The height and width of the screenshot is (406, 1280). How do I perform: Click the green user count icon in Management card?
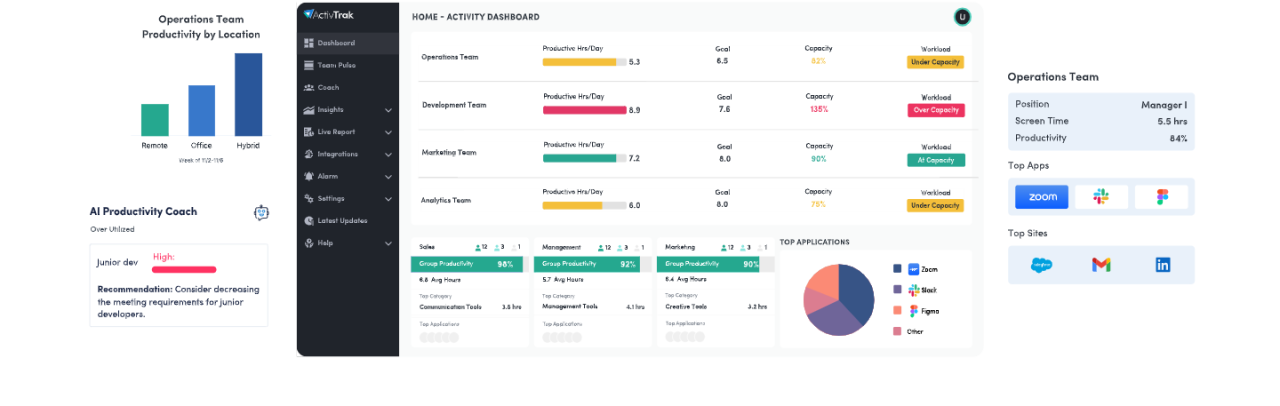(x=601, y=246)
